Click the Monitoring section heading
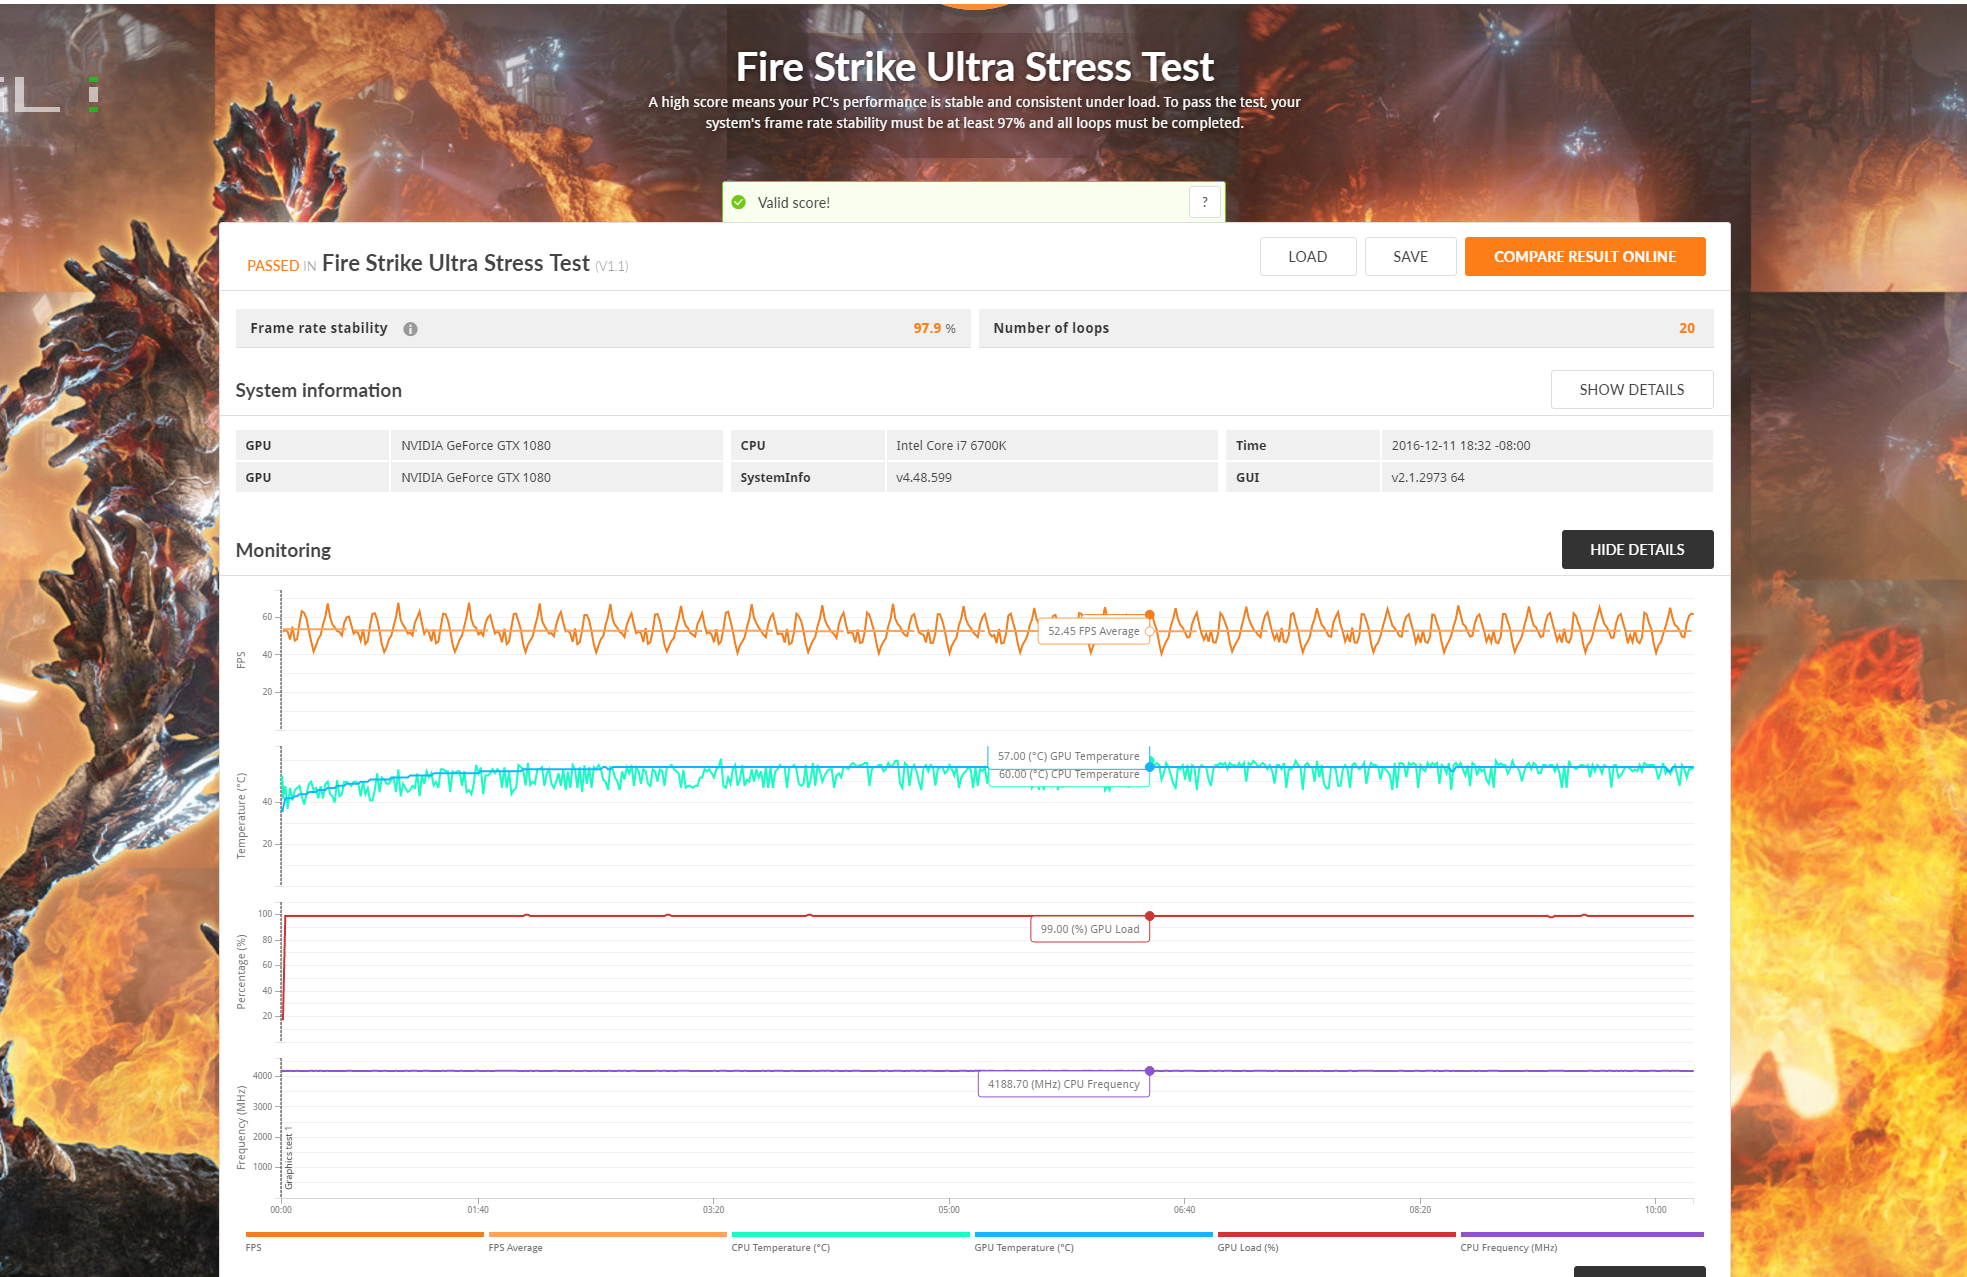This screenshot has height=1277, width=1967. pyautogui.click(x=283, y=551)
